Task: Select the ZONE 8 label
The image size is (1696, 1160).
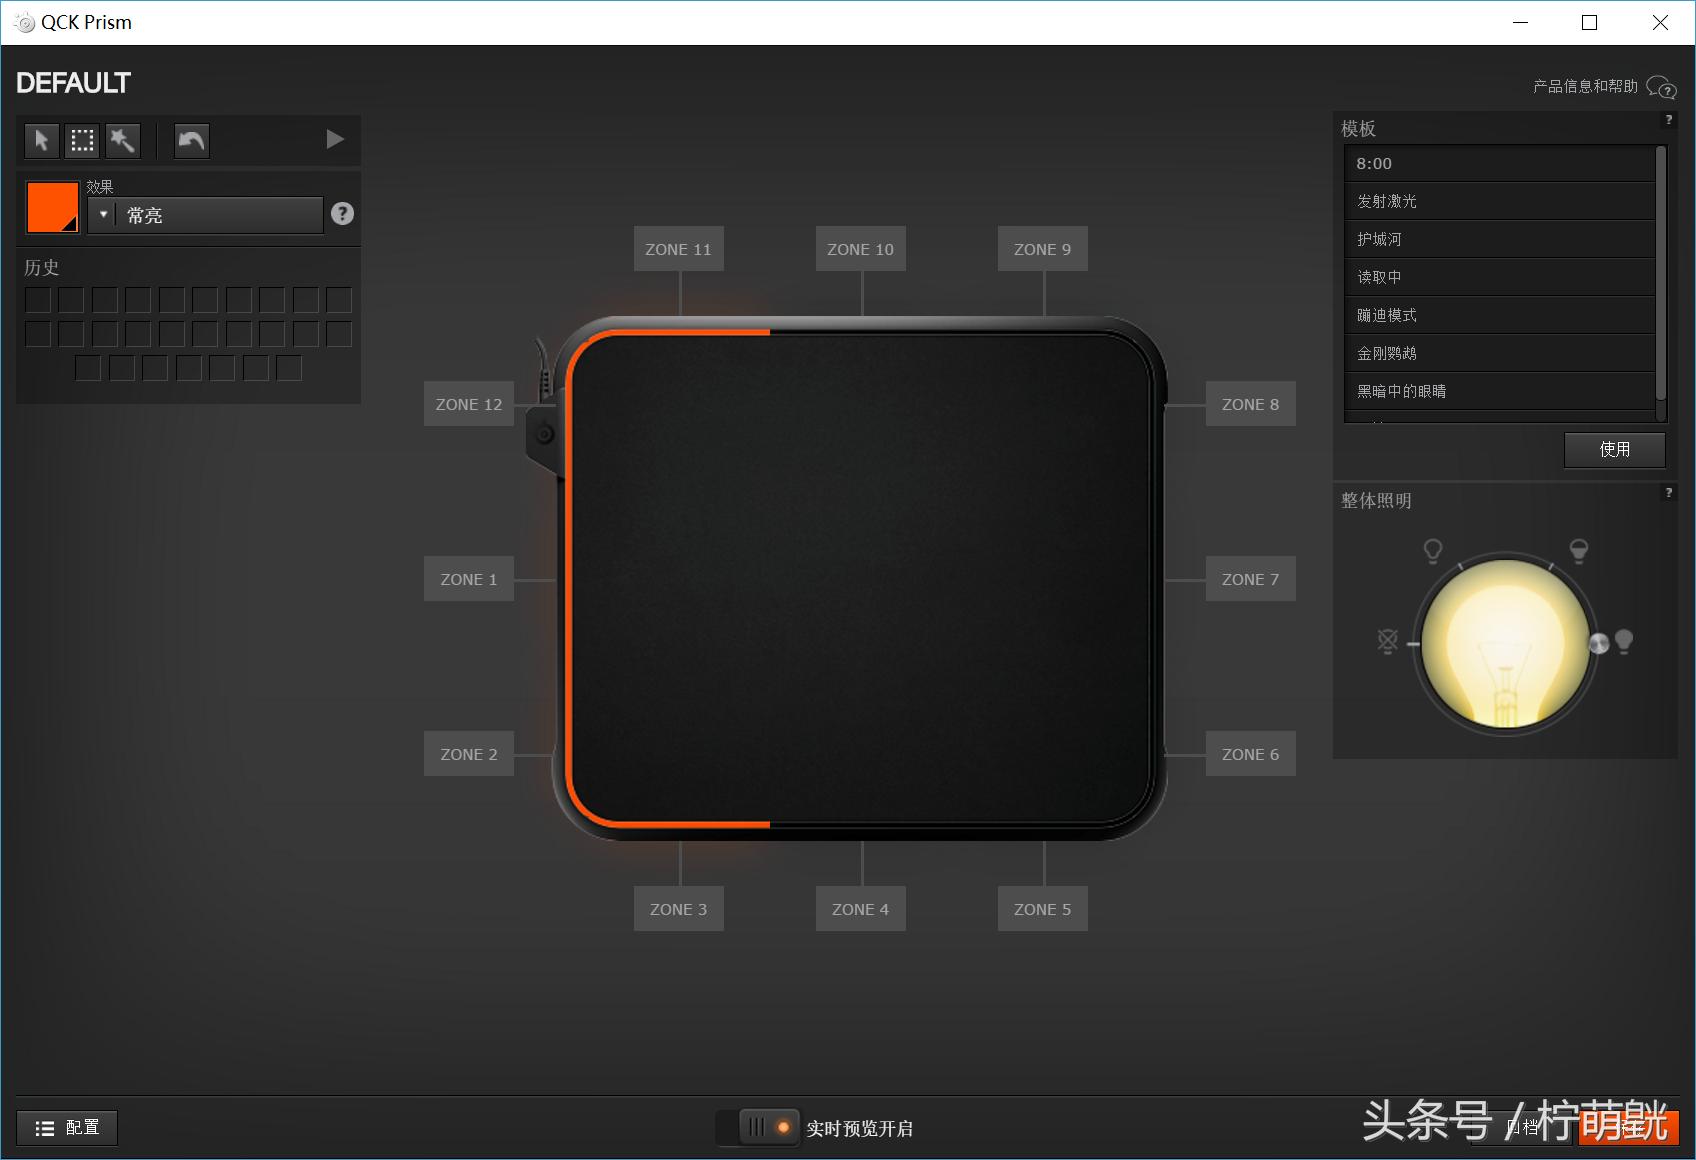Action: point(1251,404)
